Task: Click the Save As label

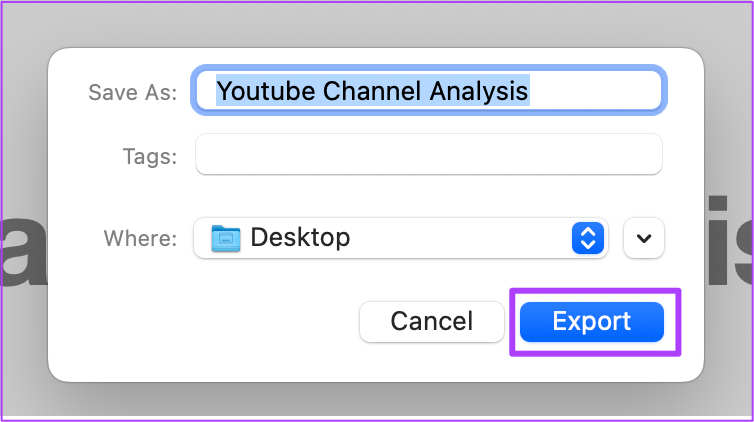Action: pyautogui.click(x=133, y=92)
